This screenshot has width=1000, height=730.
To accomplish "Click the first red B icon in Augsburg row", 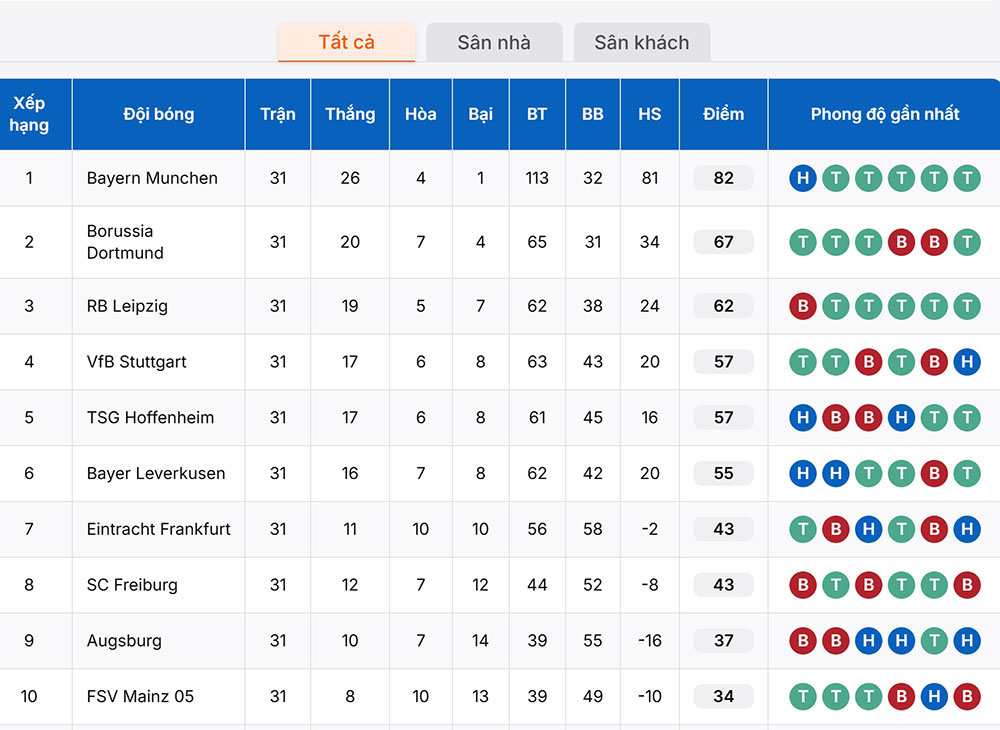I will [803, 641].
